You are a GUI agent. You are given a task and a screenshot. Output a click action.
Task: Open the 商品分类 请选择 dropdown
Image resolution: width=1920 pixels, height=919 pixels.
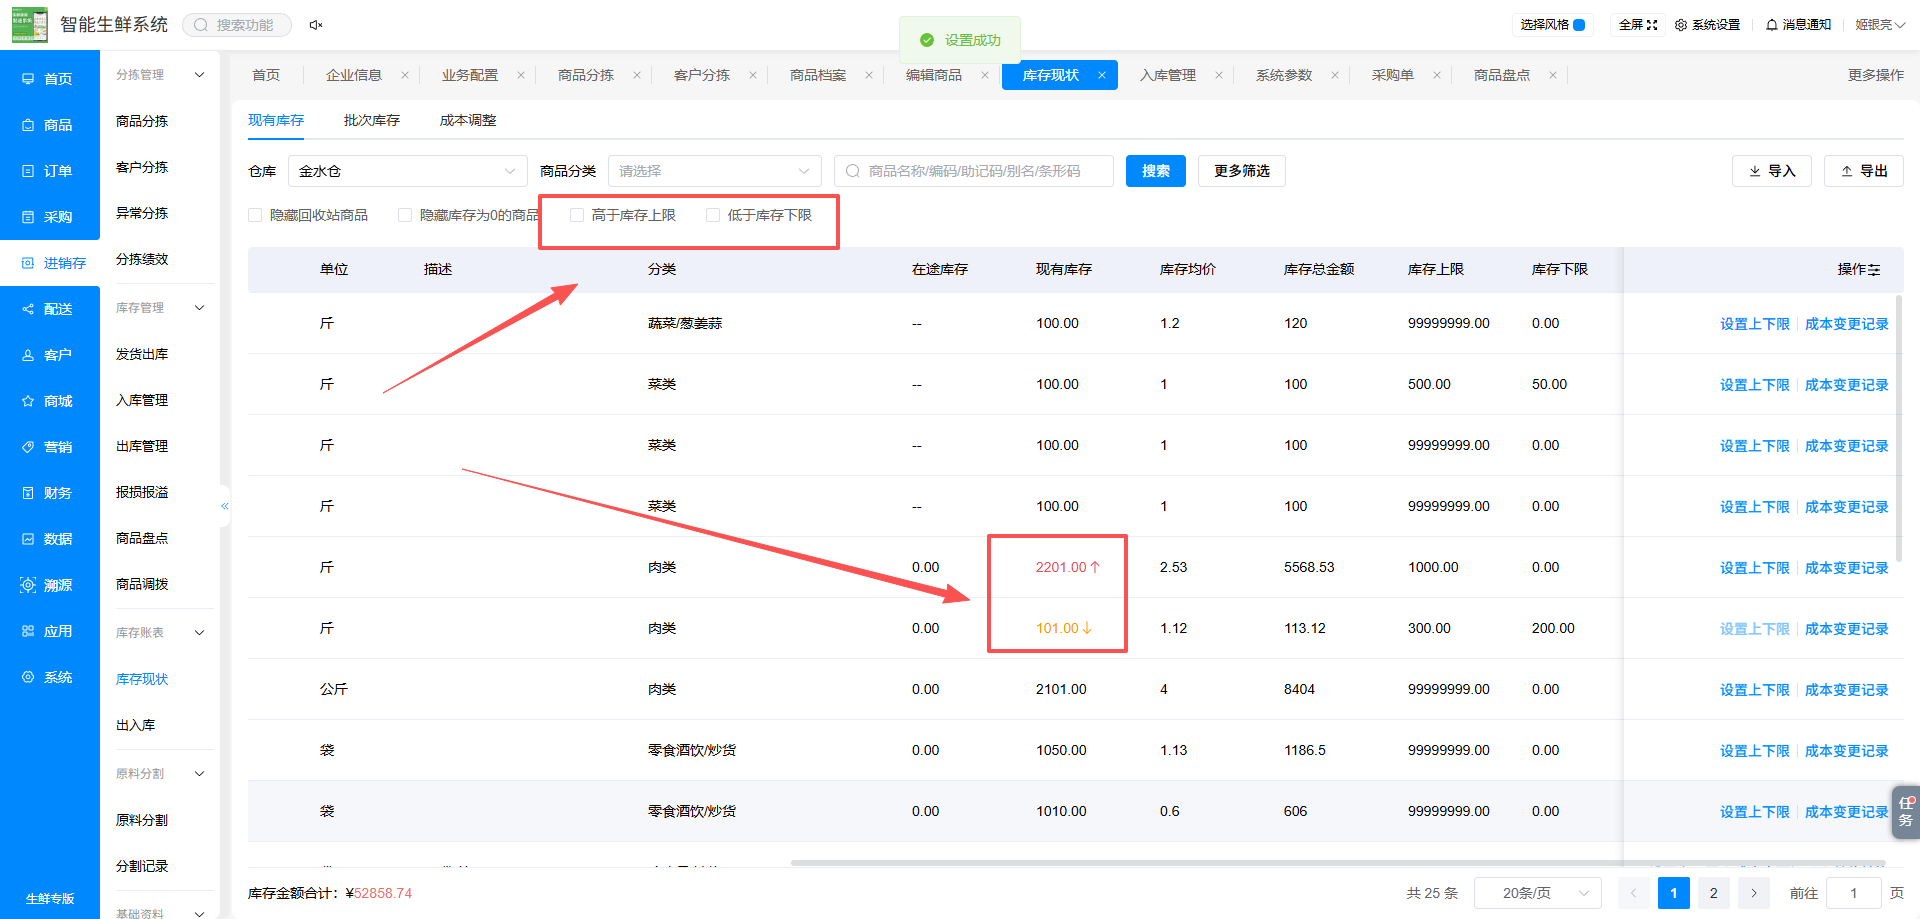point(715,171)
